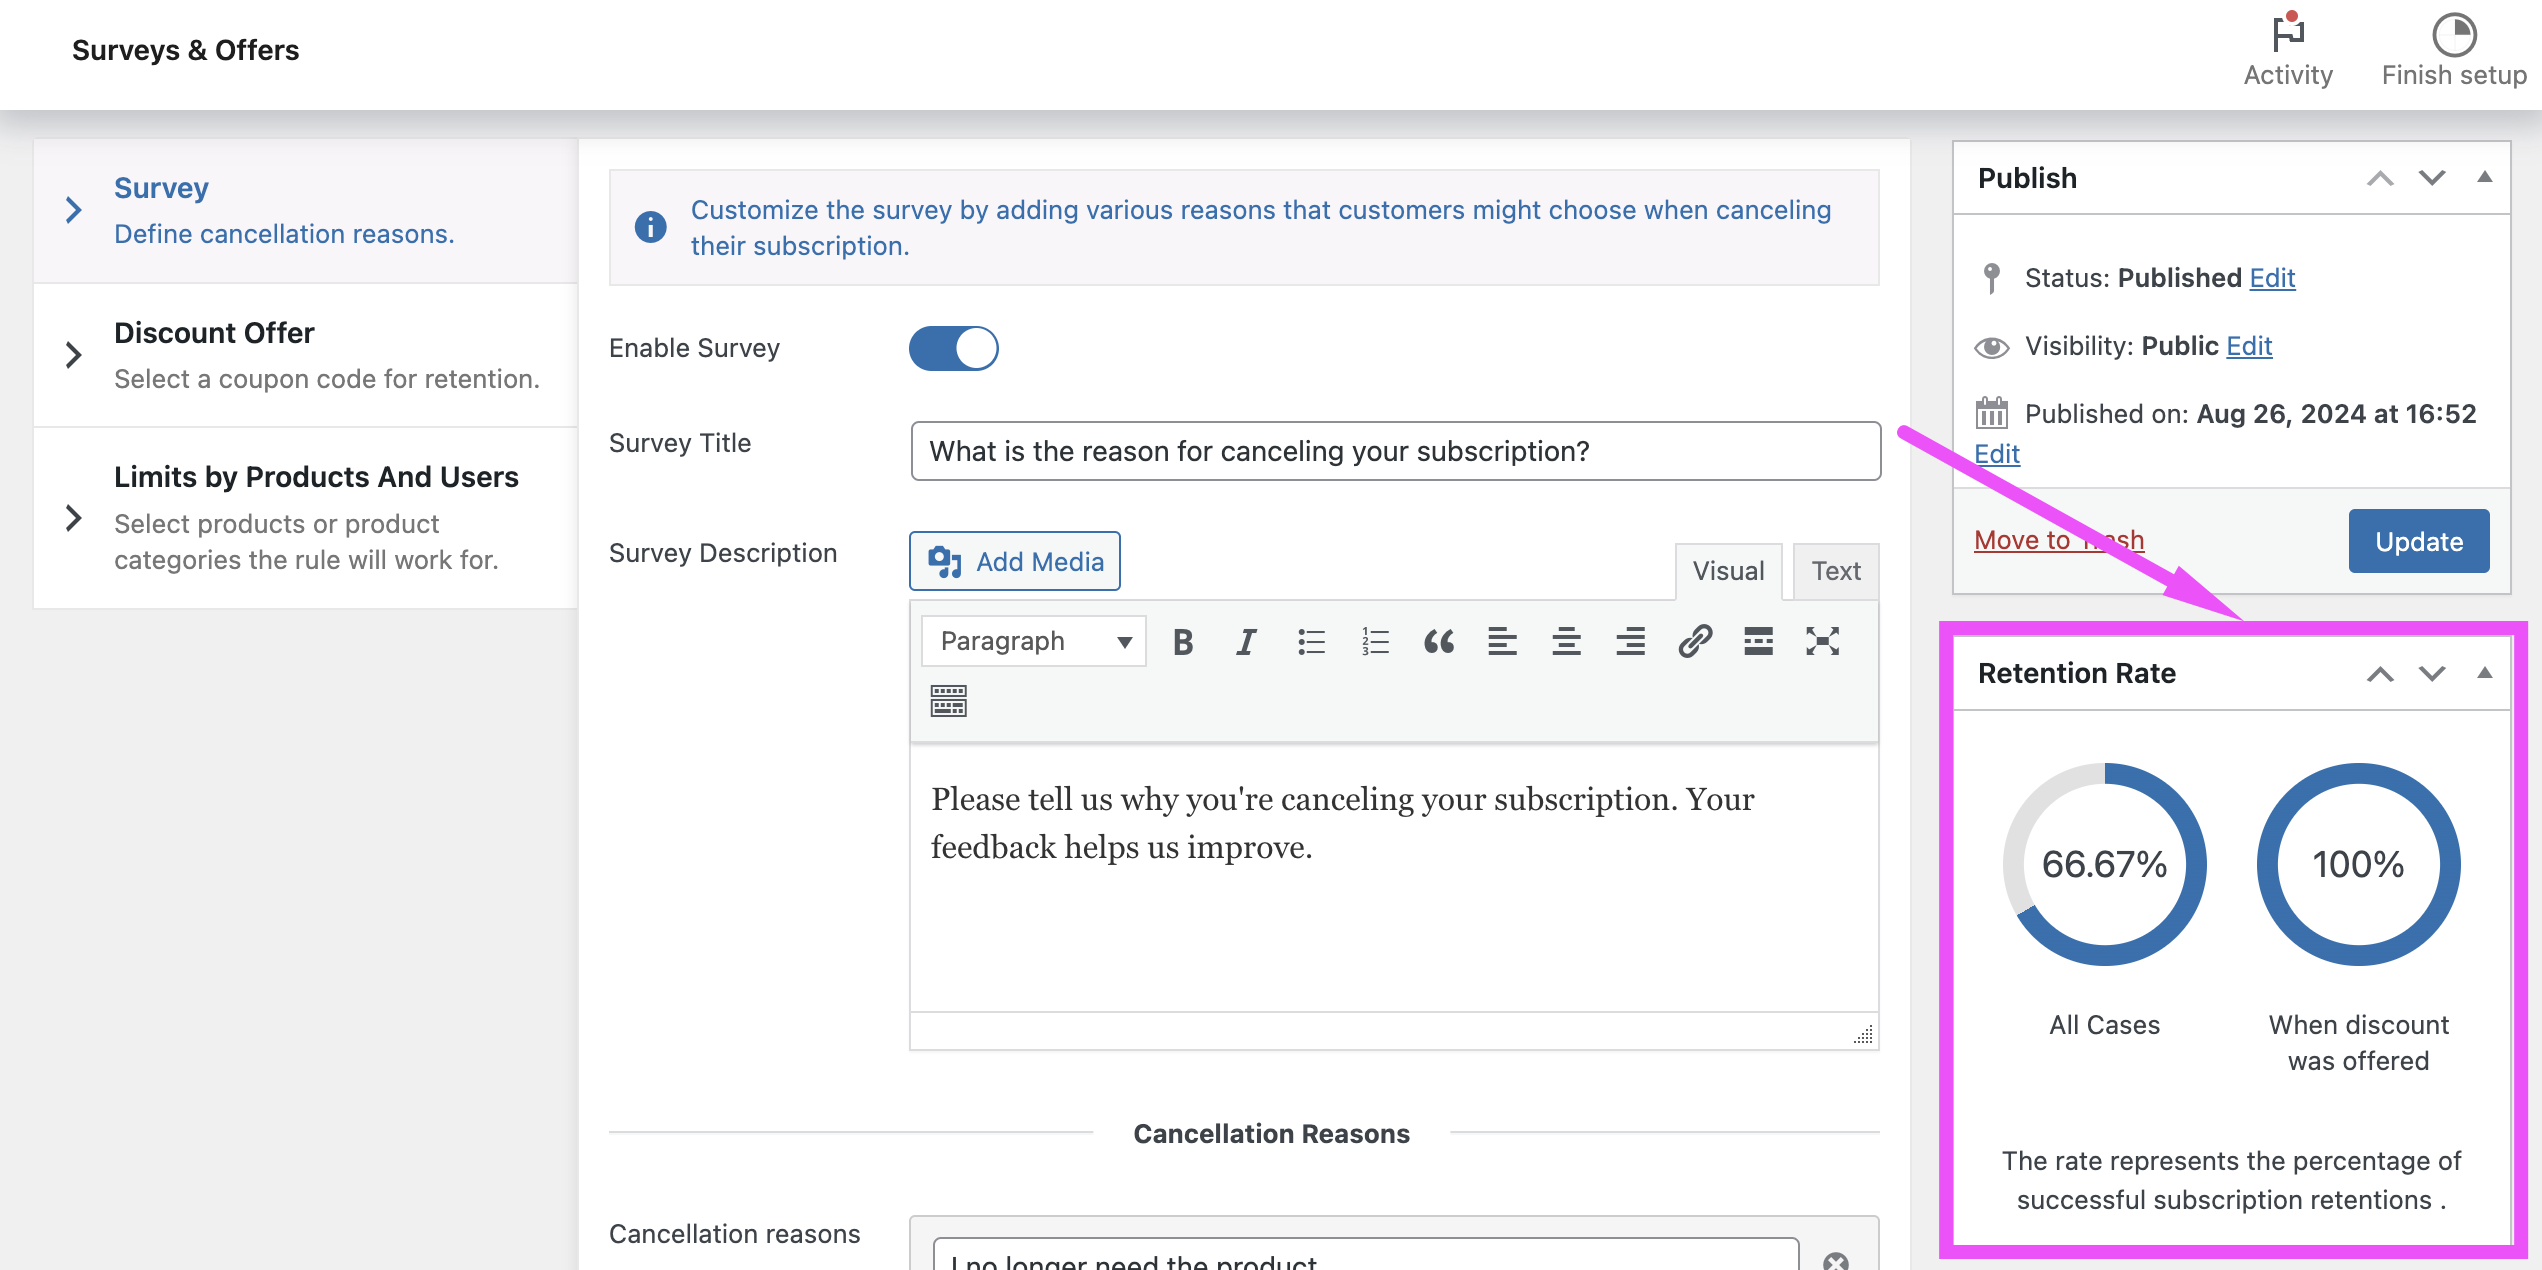Click the Add Media button
The width and height of the screenshot is (2542, 1270).
(x=1015, y=561)
